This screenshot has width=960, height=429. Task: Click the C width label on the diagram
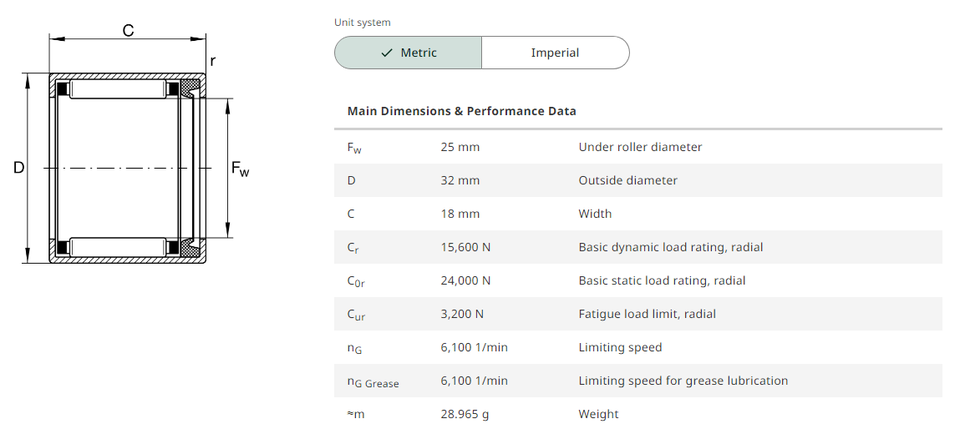[128, 31]
